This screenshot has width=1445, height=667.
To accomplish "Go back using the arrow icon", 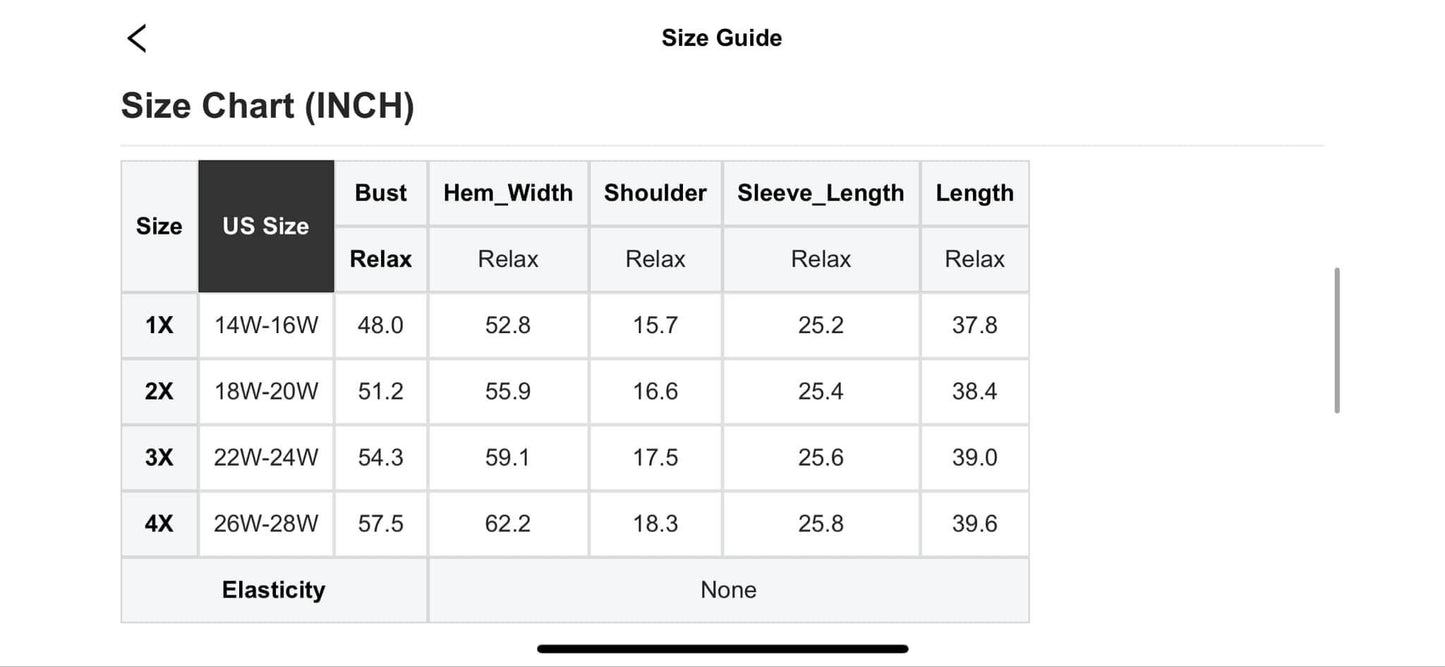I will 137,38.
